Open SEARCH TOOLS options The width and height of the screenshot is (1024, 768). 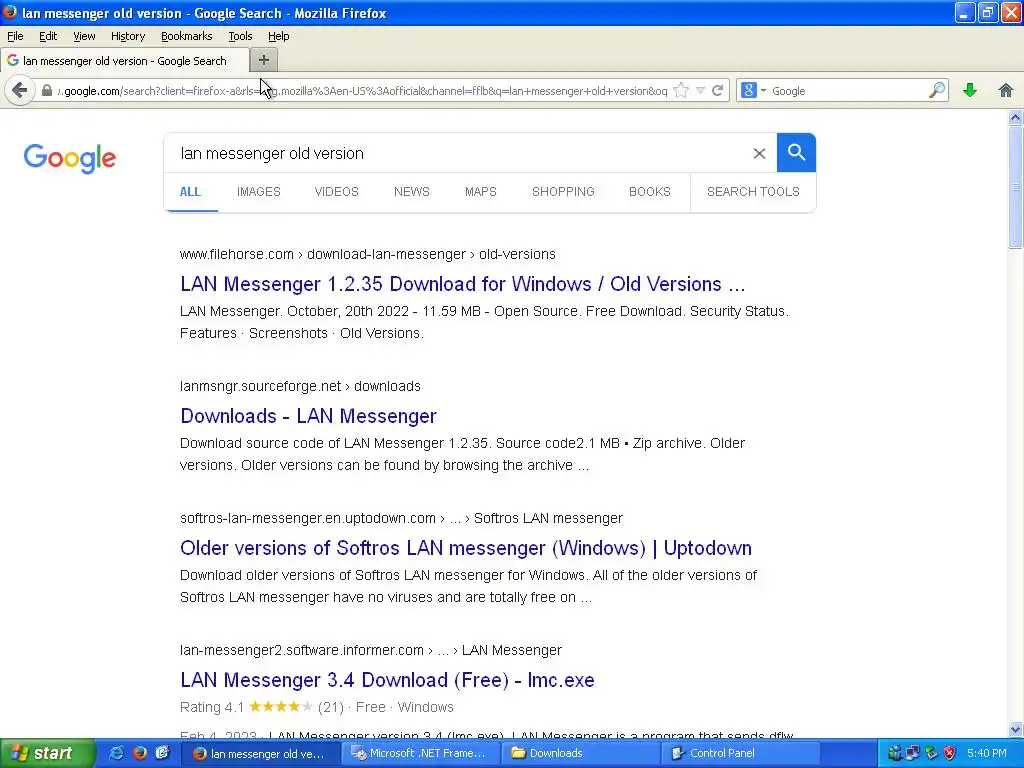[x=753, y=192]
